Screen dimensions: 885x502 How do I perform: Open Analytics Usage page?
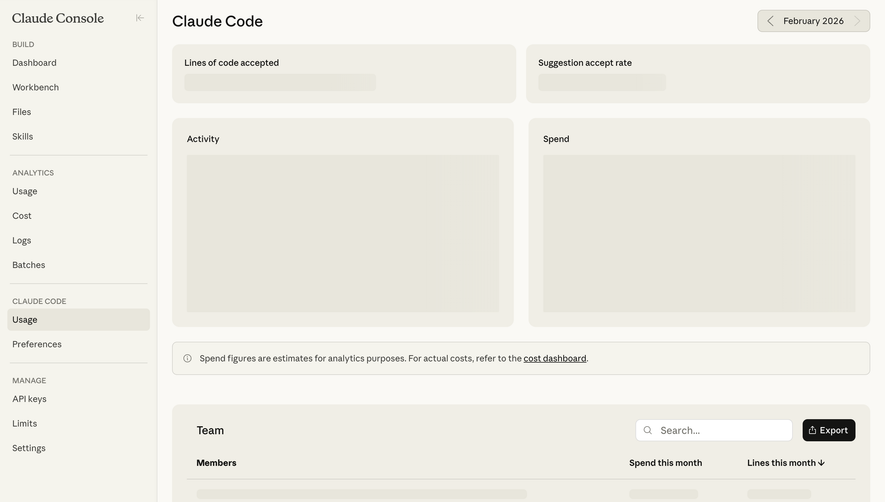pos(25,191)
